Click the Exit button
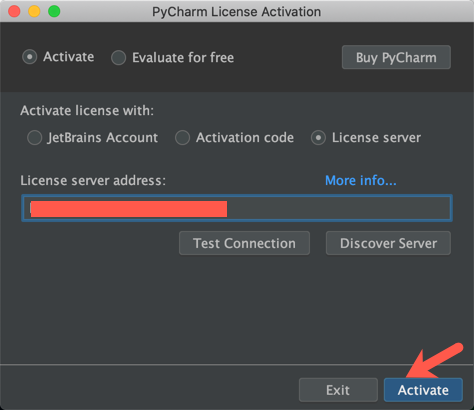The height and width of the screenshot is (410, 474). 338,390
